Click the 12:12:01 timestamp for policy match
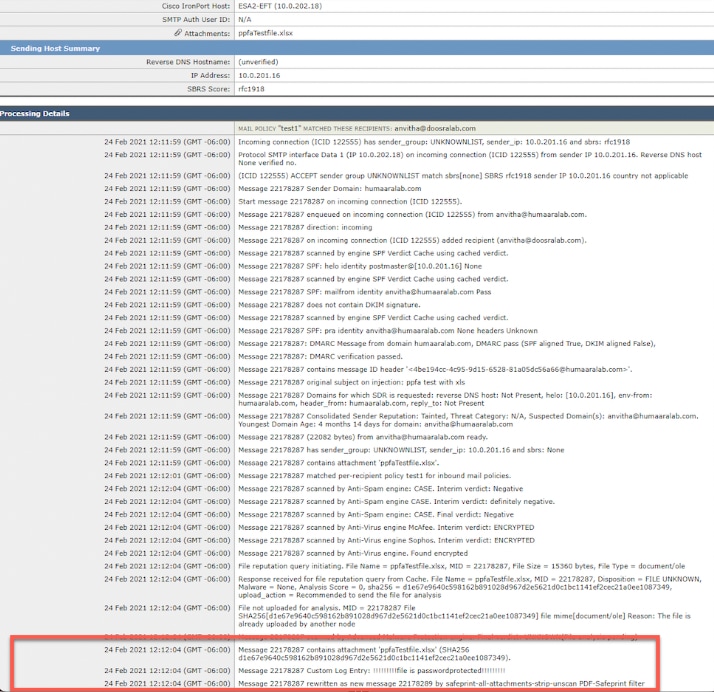This screenshot has height=692, width=714. pyautogui.click(x=167, y=476)
